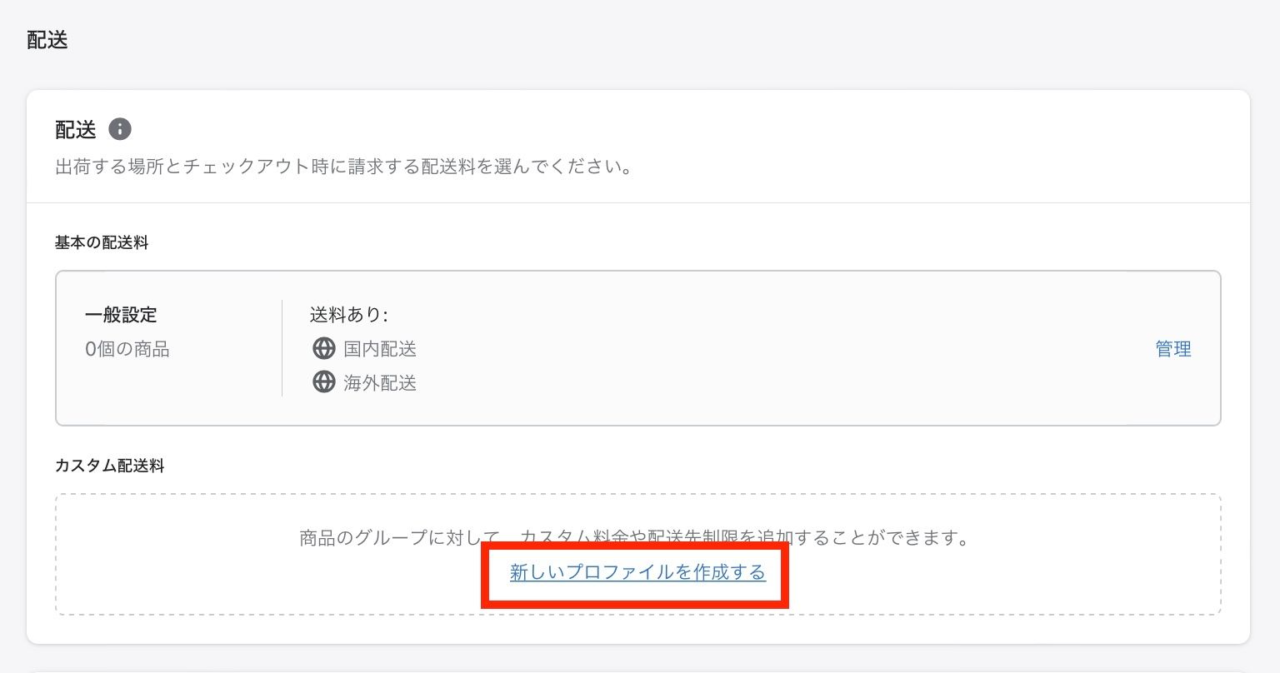Click the 海外配送 zone label
Screen dimensions: 1280x673
(x=380, y=382)
